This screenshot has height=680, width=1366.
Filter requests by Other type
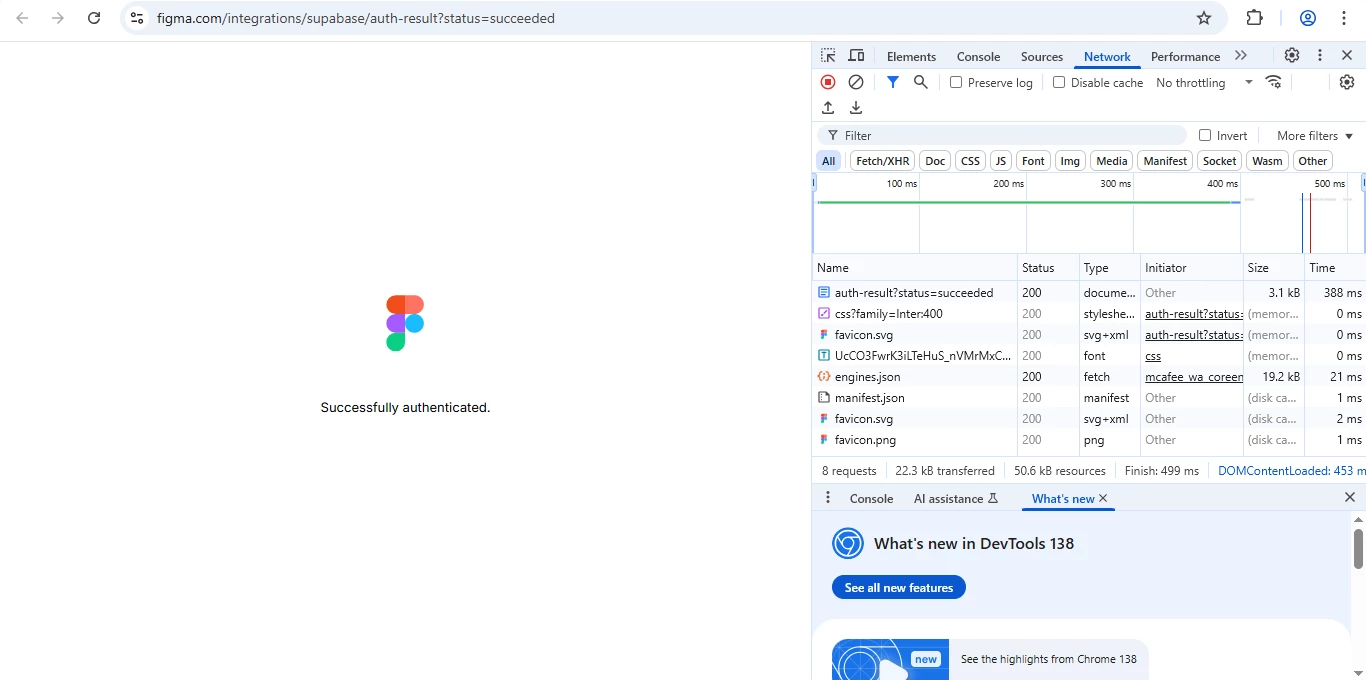click(x=1313, y=161)
